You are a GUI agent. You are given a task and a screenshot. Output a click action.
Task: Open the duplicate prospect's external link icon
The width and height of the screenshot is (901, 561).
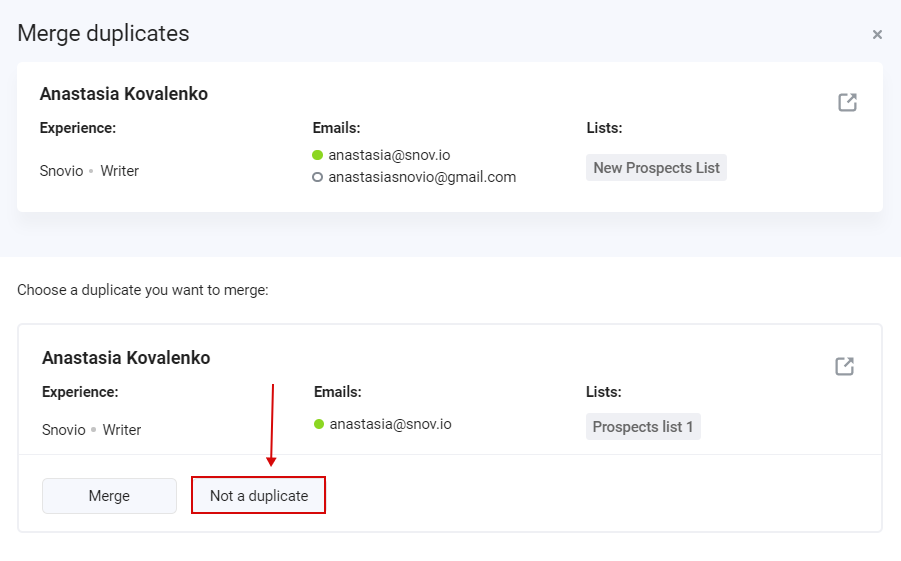[x=844, y=366]
